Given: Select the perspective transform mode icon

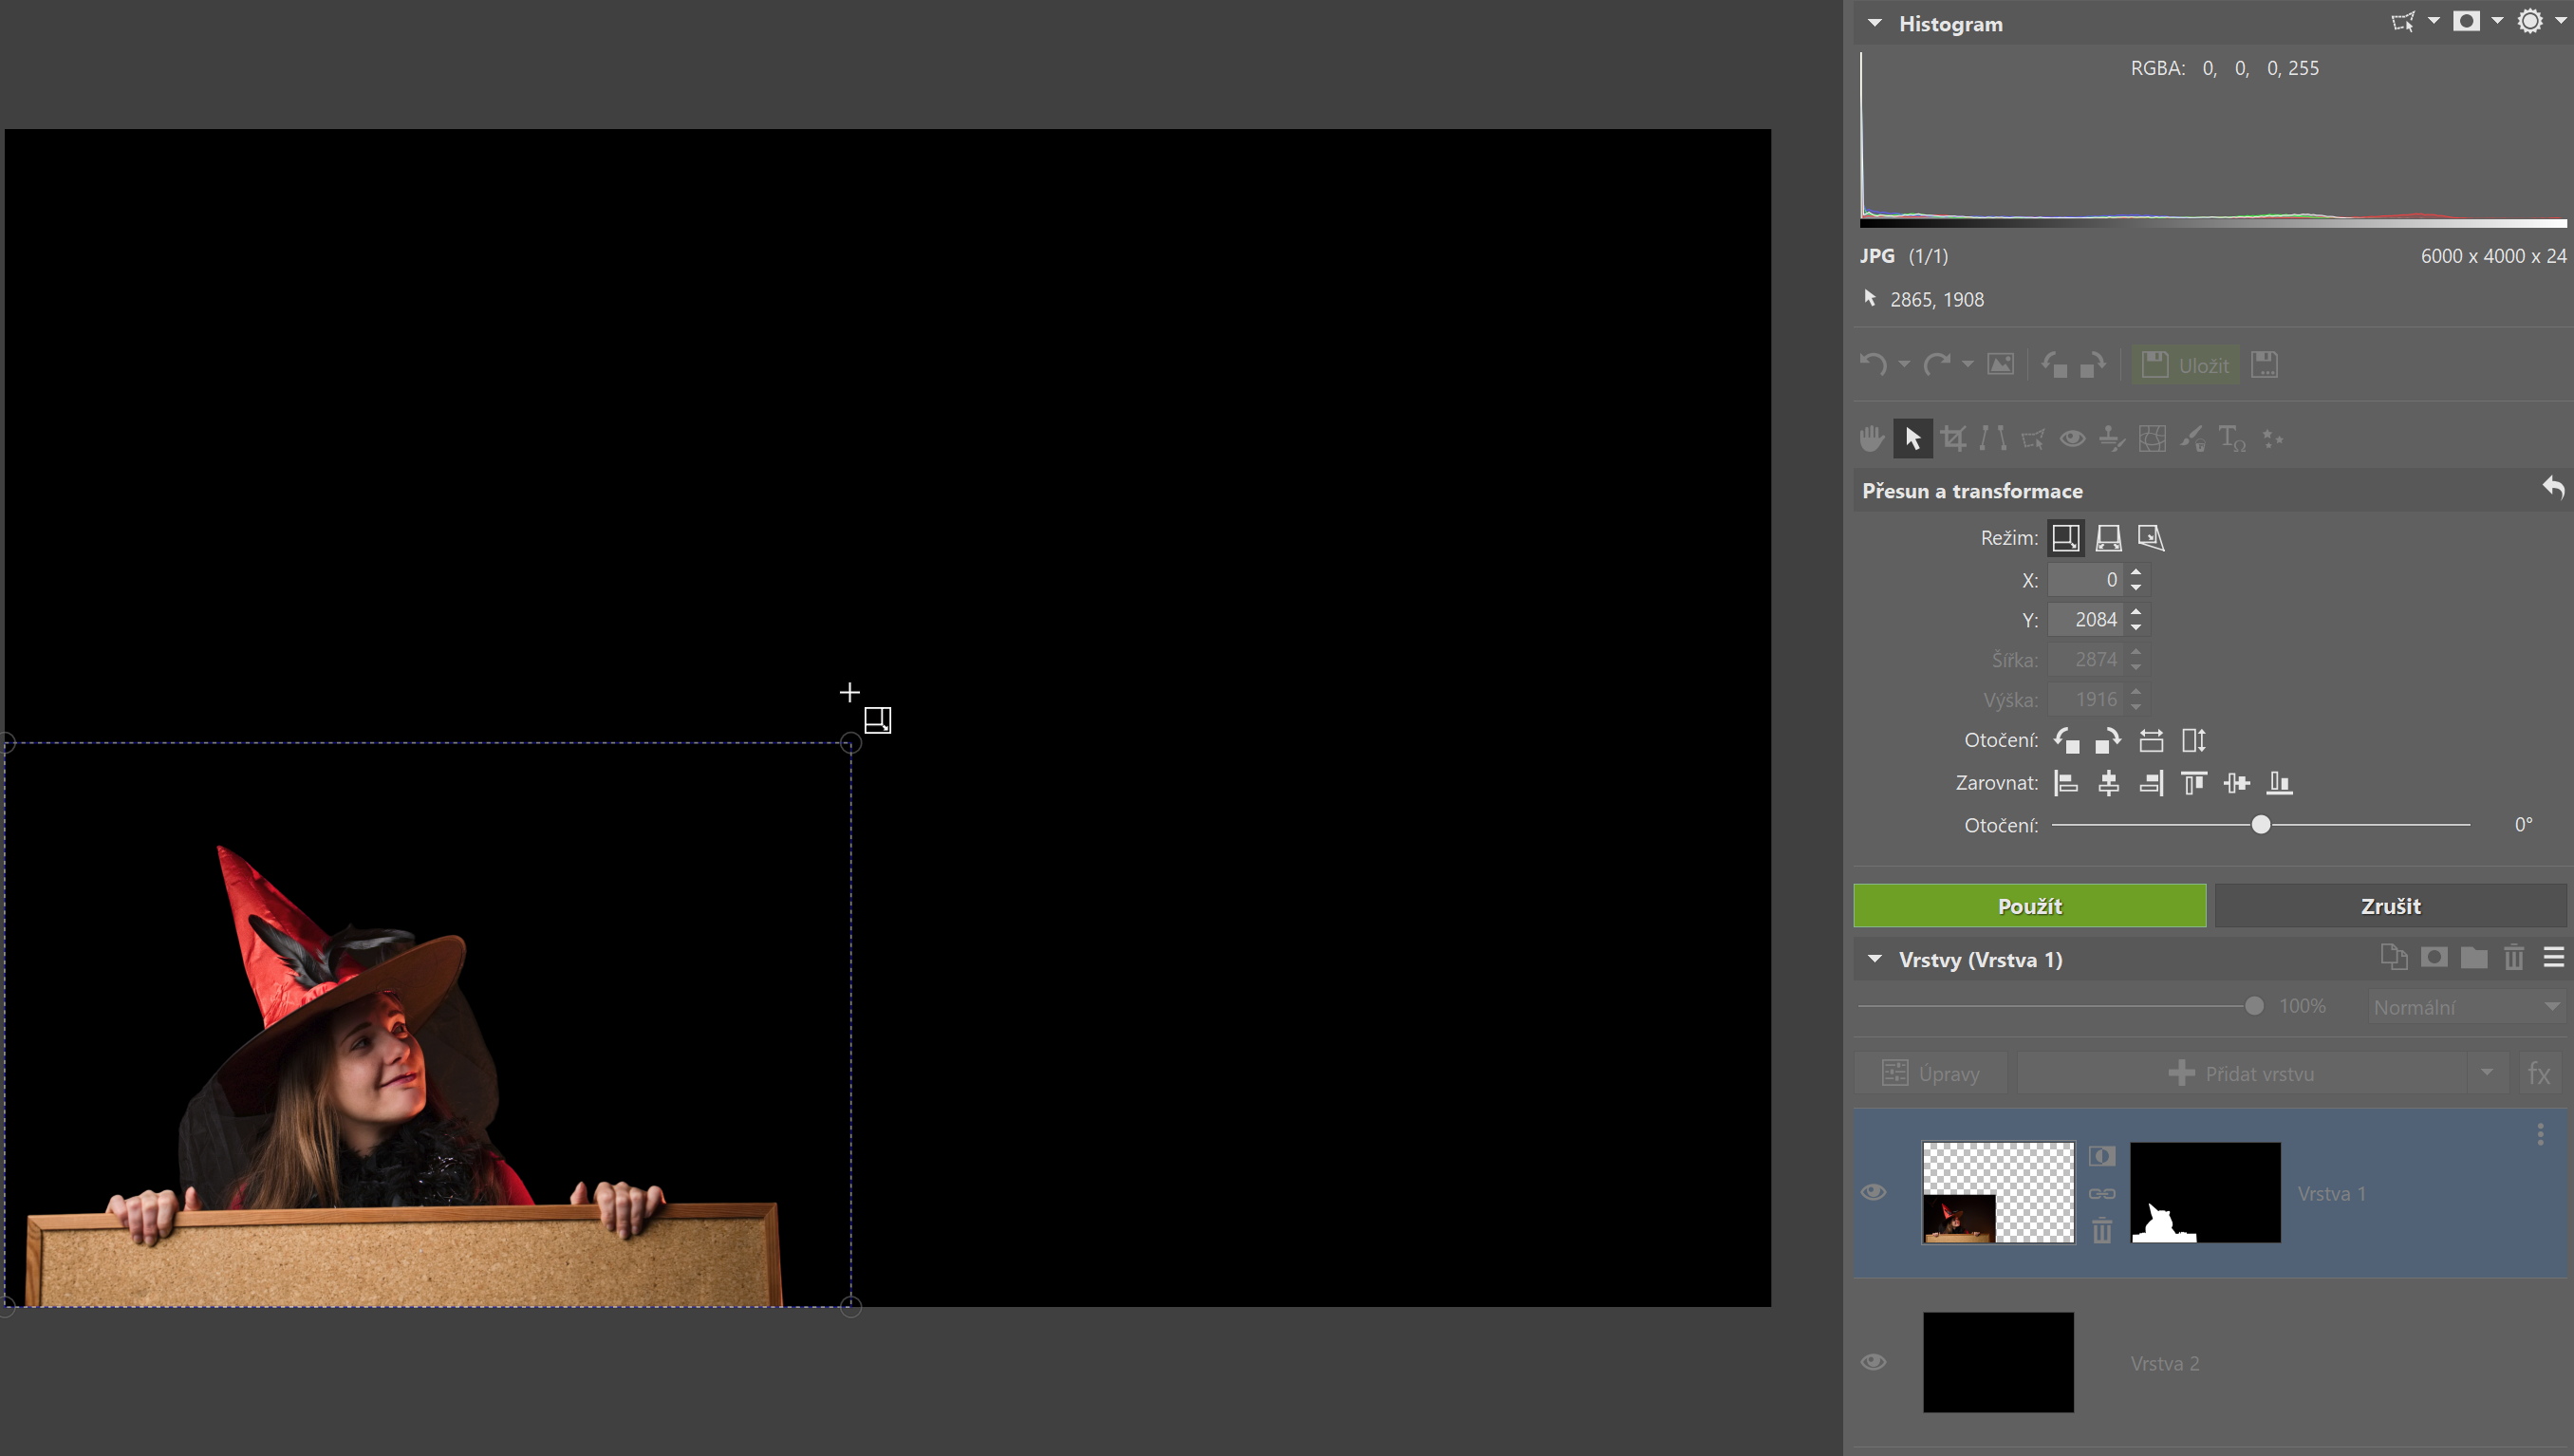Looking at the screenshot, I should pyautogui.click(x=2108, y=538).
